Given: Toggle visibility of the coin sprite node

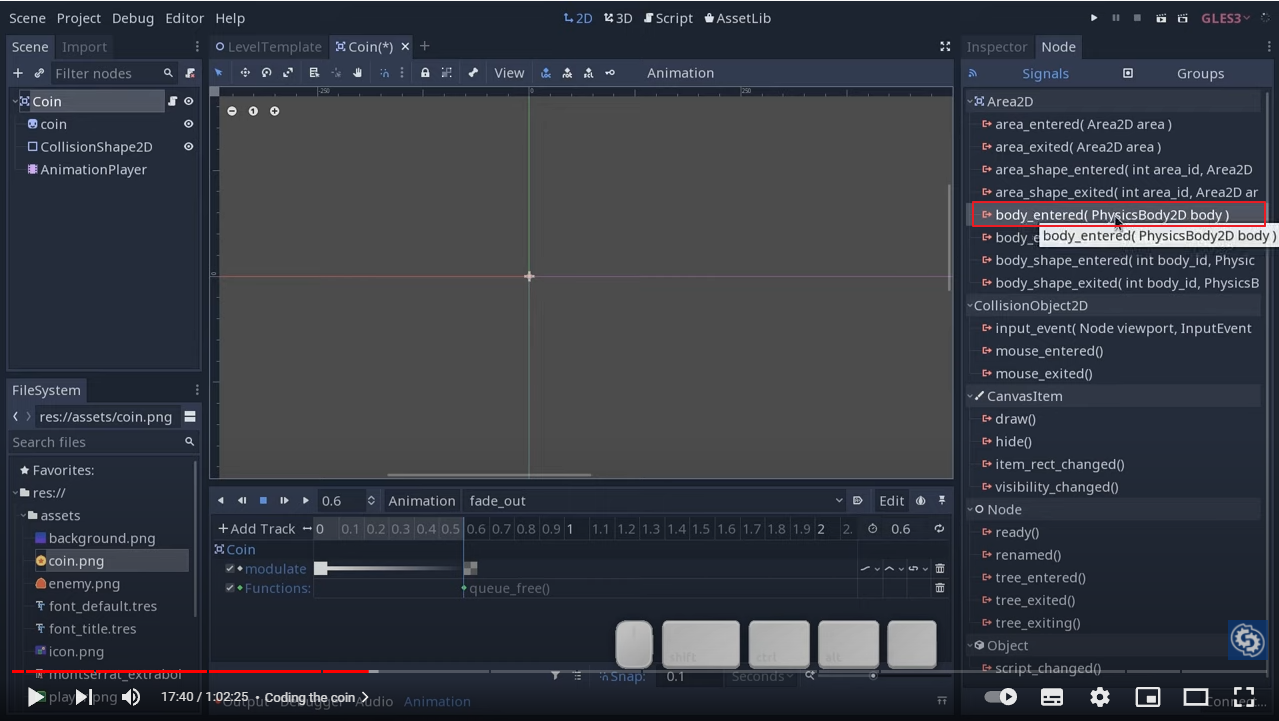Looking at the screenshot, I should click(188, 124).
